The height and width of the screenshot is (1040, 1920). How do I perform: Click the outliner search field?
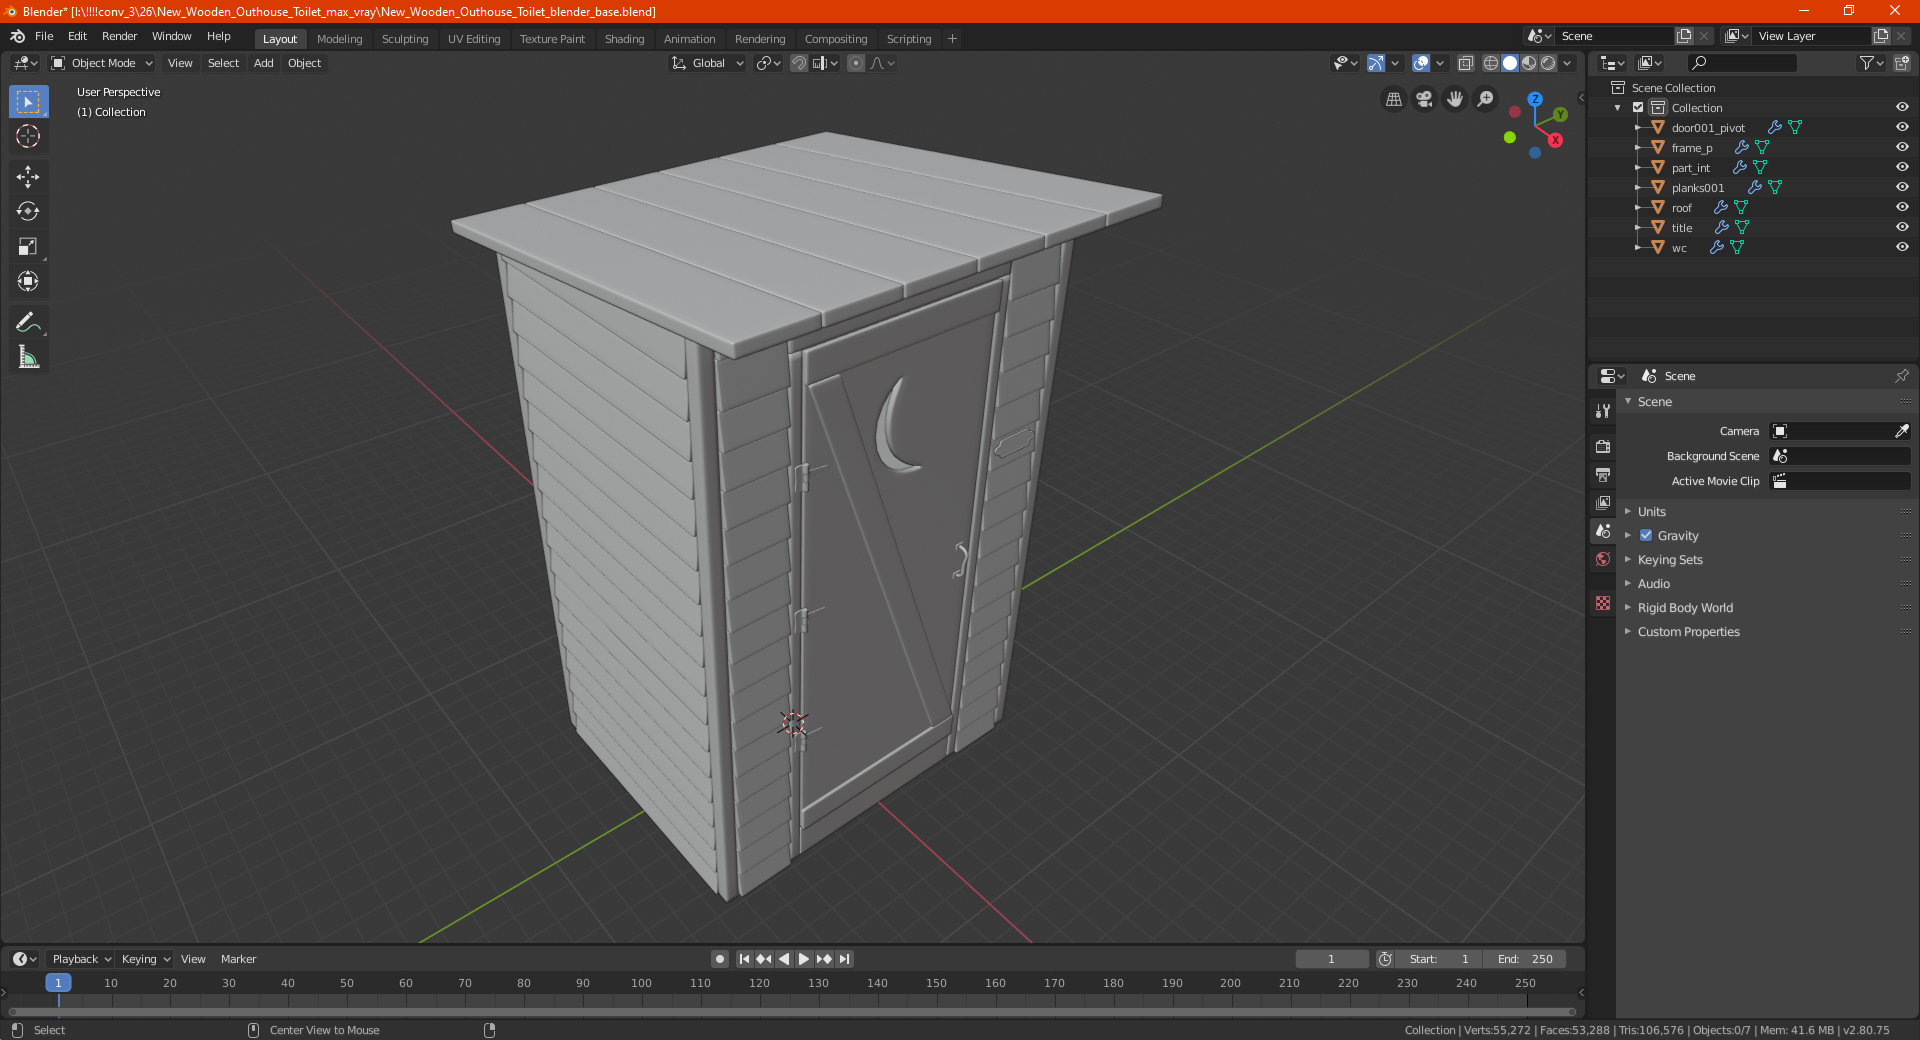(1741, 63)
